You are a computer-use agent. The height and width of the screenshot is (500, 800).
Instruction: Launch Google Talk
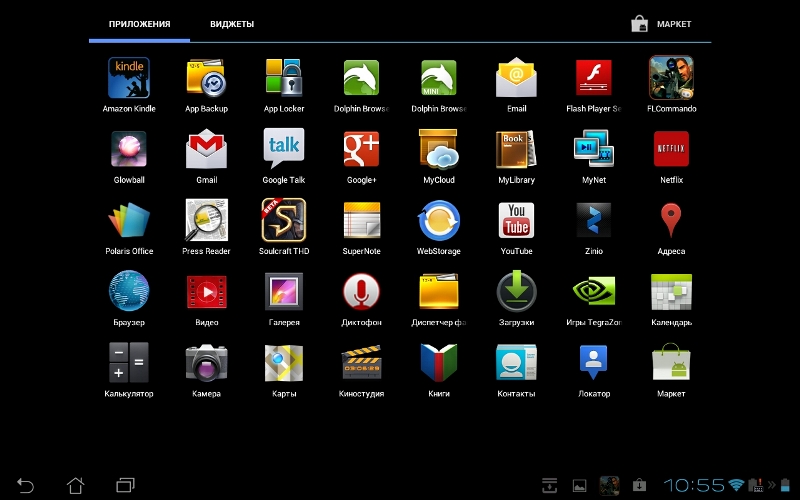[284, 148]
